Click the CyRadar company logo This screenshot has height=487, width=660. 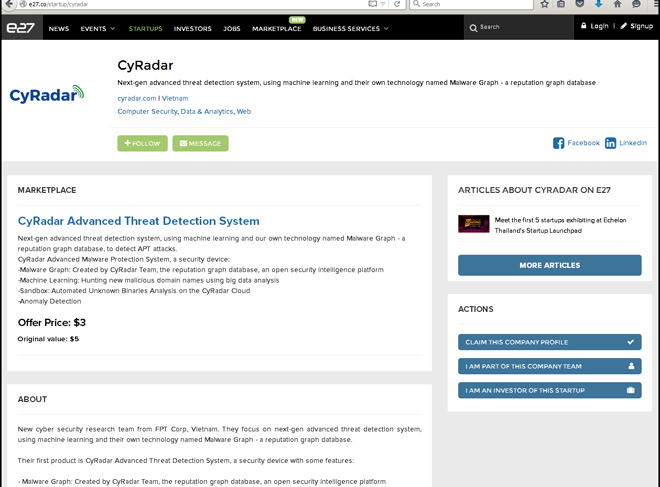(x=47, y=93)
